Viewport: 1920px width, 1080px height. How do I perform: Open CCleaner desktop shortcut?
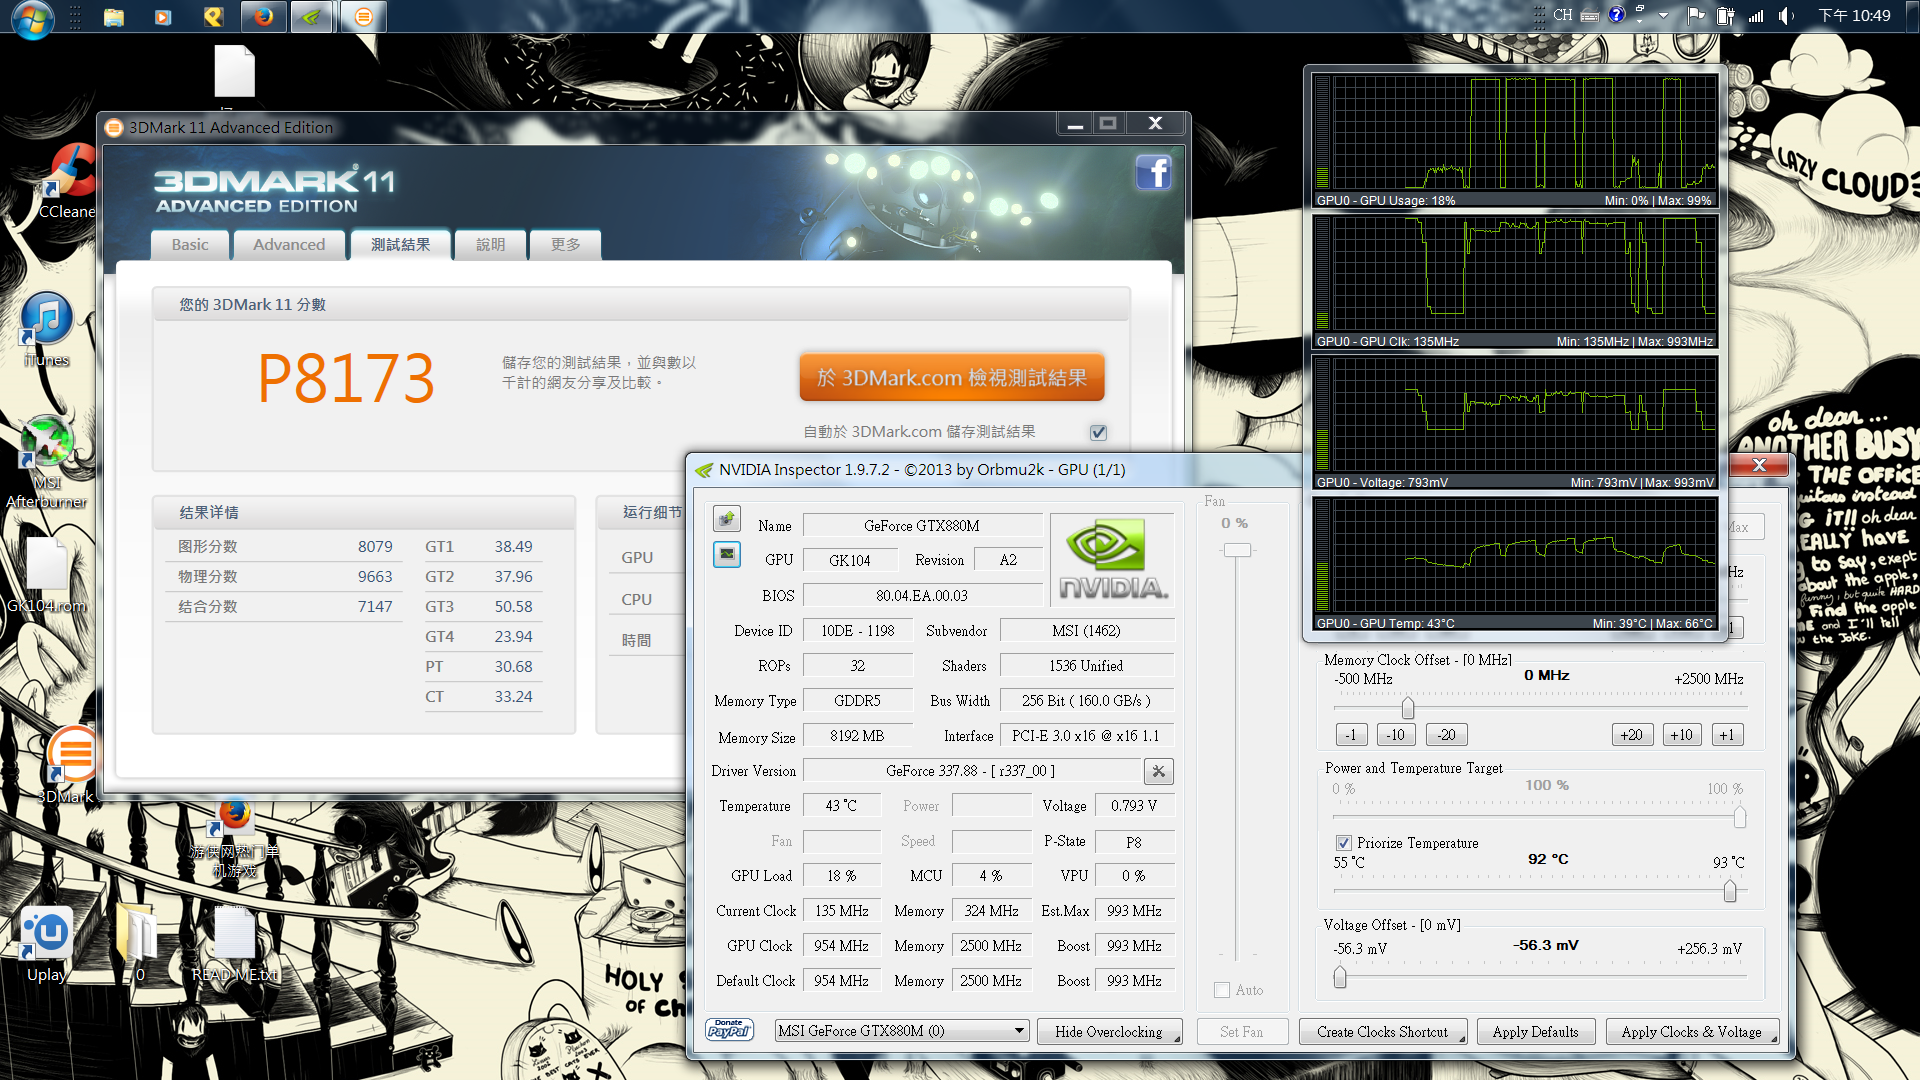pyautogui.click(x=68, y=180)
